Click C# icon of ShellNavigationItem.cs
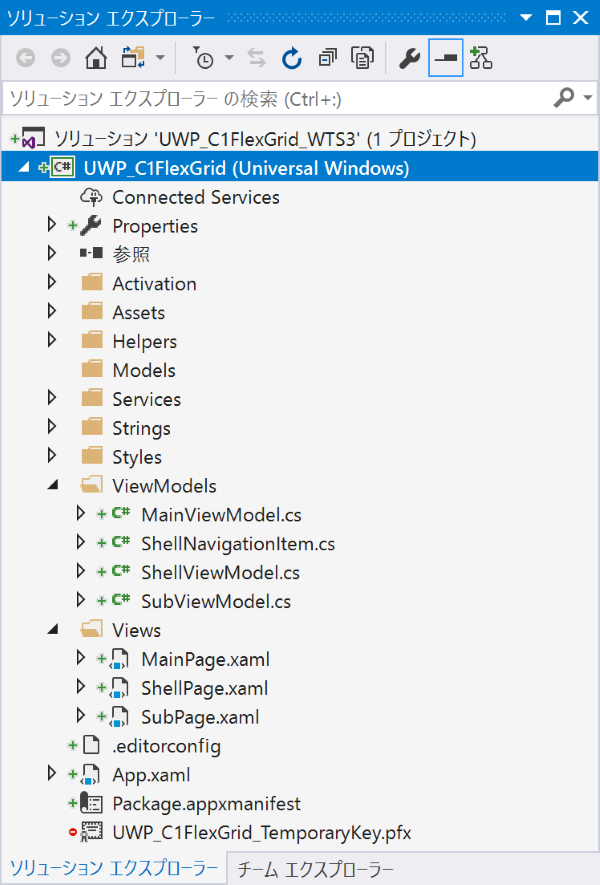Image resolution: width=600 pixels, height=885 pixels. [x=121, y=542]
